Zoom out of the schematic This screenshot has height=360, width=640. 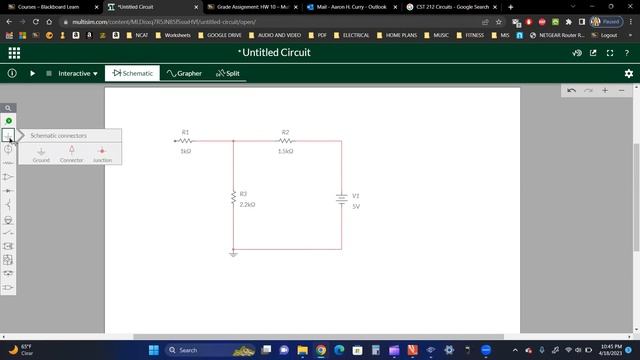tap(621, 90)
